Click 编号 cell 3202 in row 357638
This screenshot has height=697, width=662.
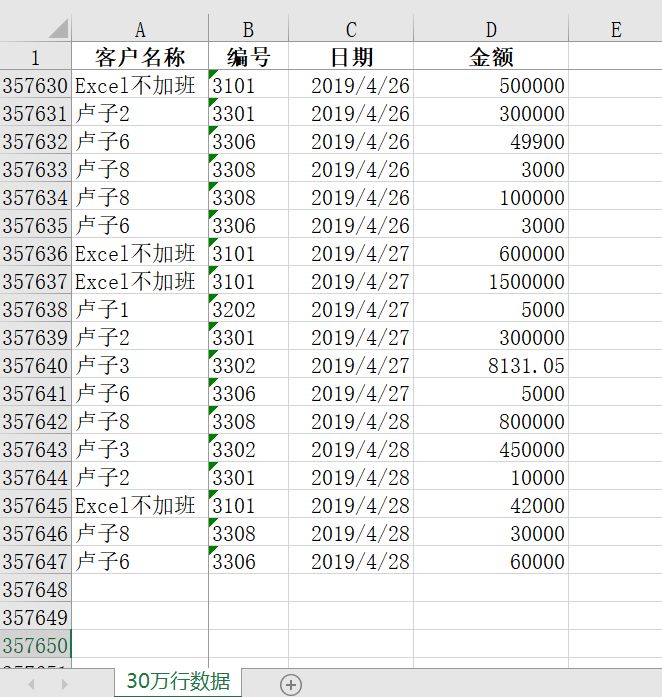coord(248,308)
